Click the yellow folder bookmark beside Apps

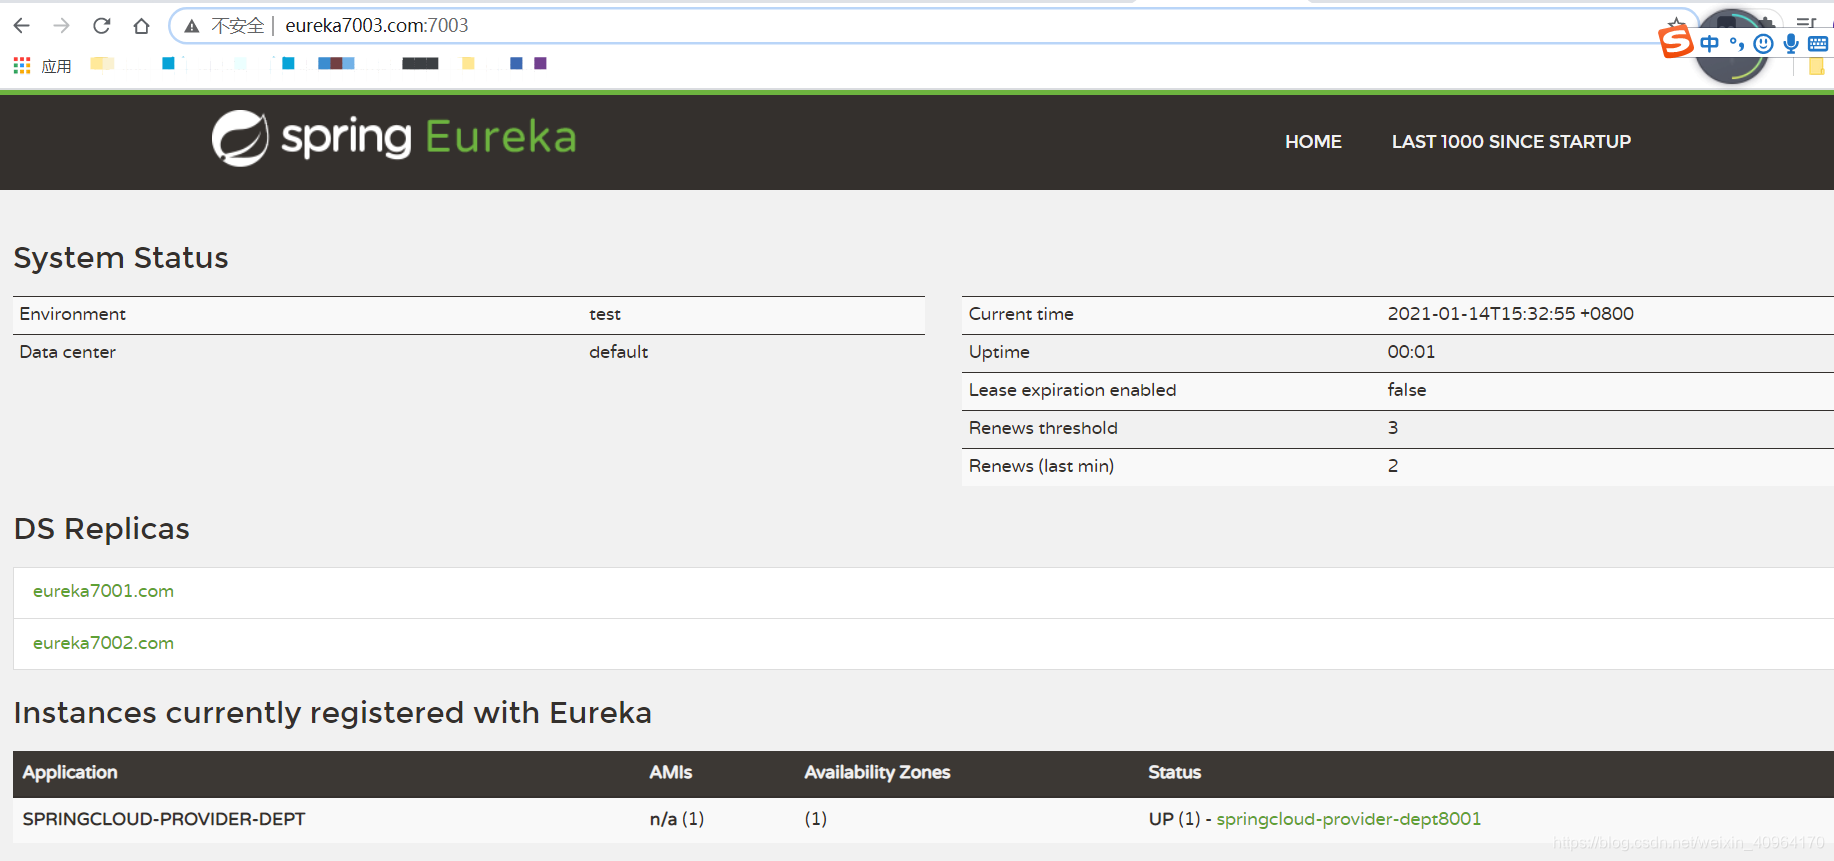click(102, 63)
